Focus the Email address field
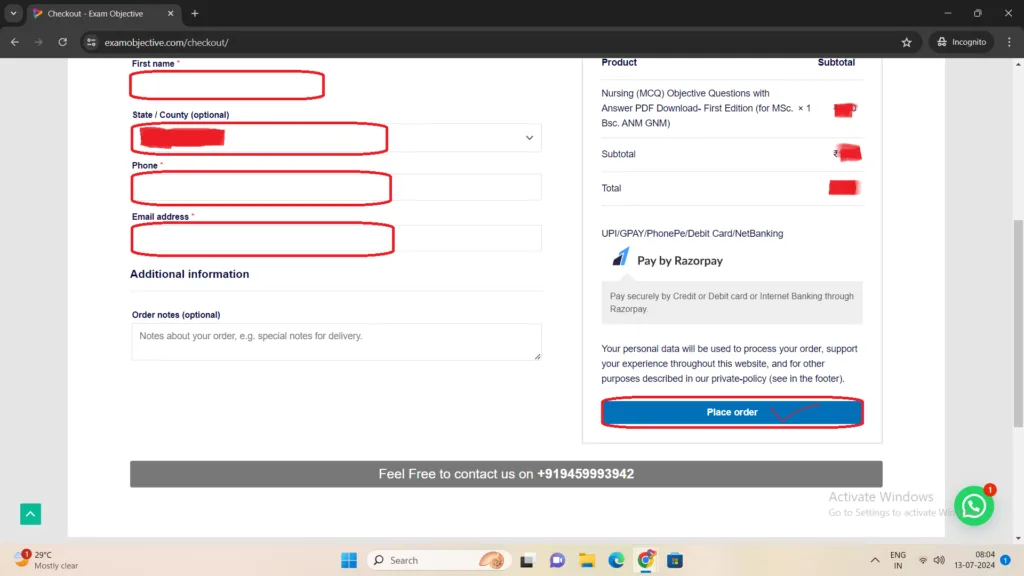This screenshot has height=576, width=1024. tap(336, 239)
